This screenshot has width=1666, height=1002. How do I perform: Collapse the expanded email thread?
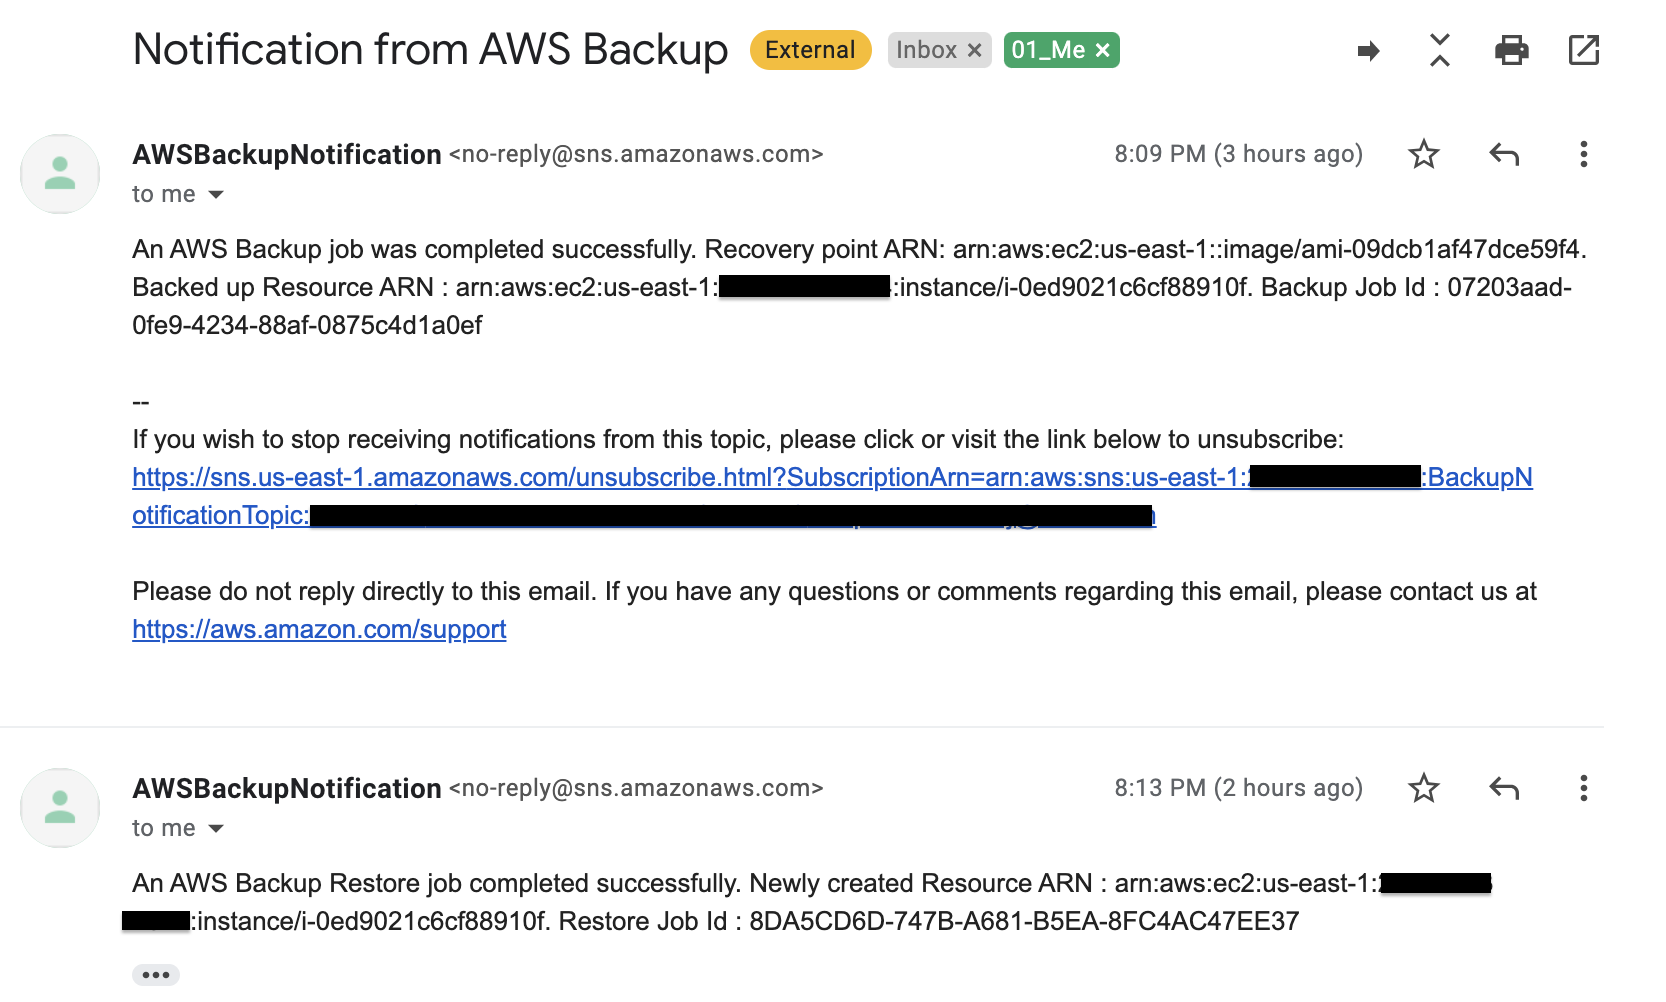tap(1440, 50)
